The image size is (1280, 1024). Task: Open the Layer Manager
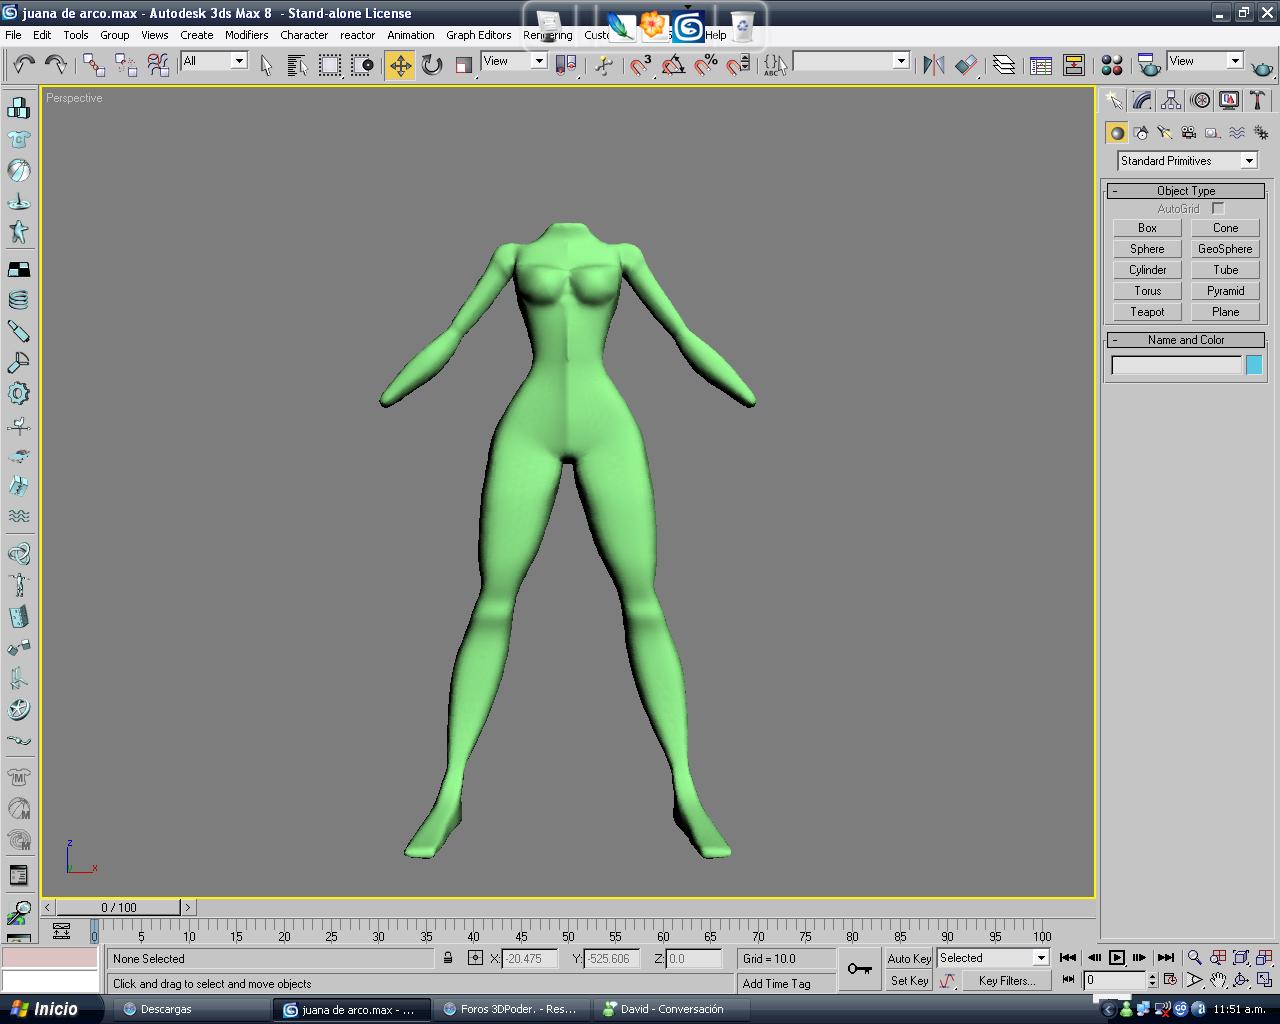coord(1004,65)
